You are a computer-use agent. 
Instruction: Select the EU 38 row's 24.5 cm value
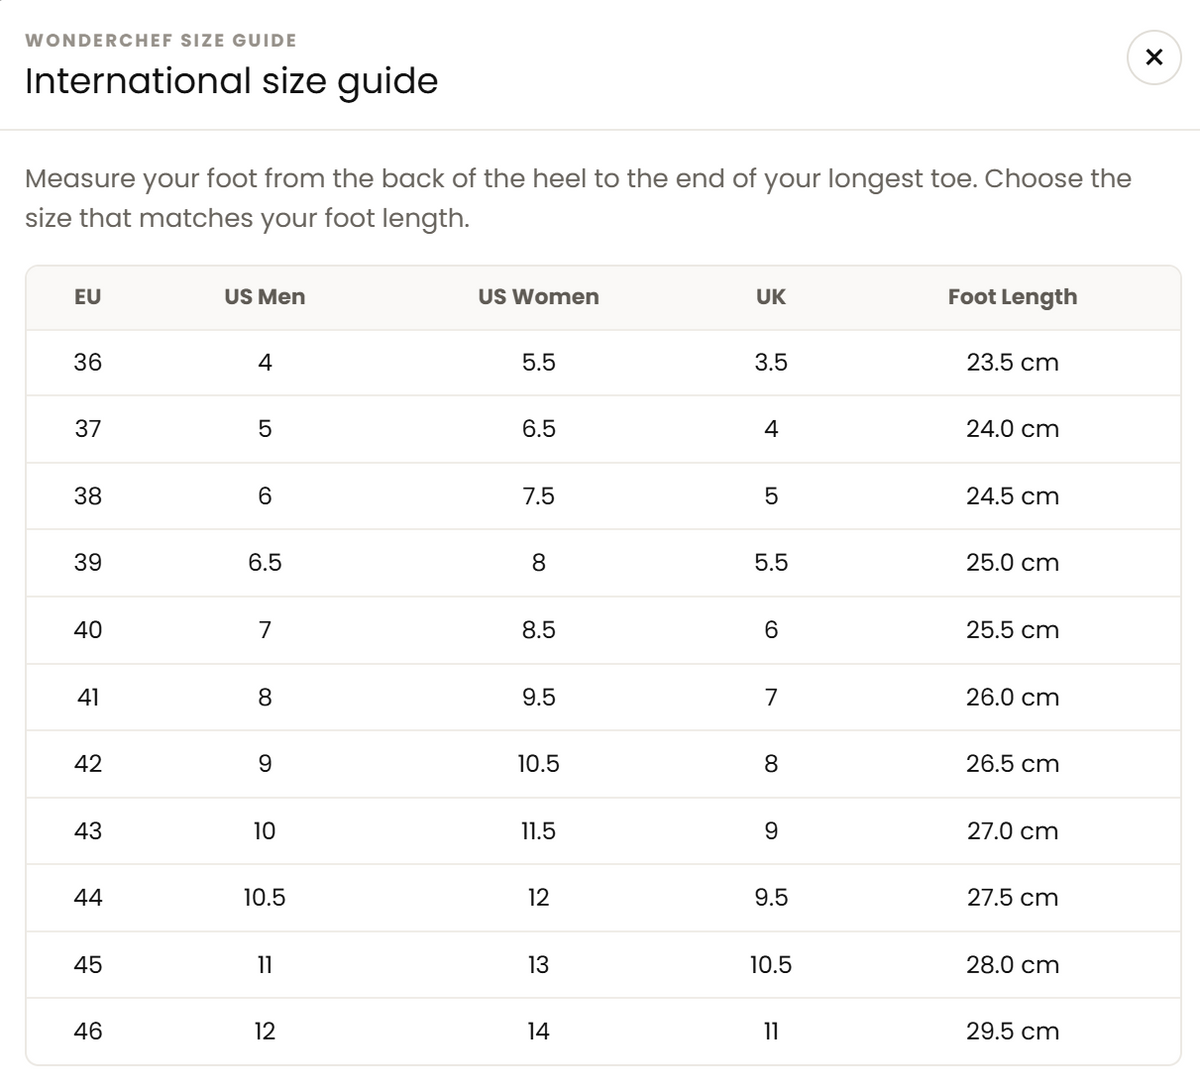click(x=1012, y=496)
